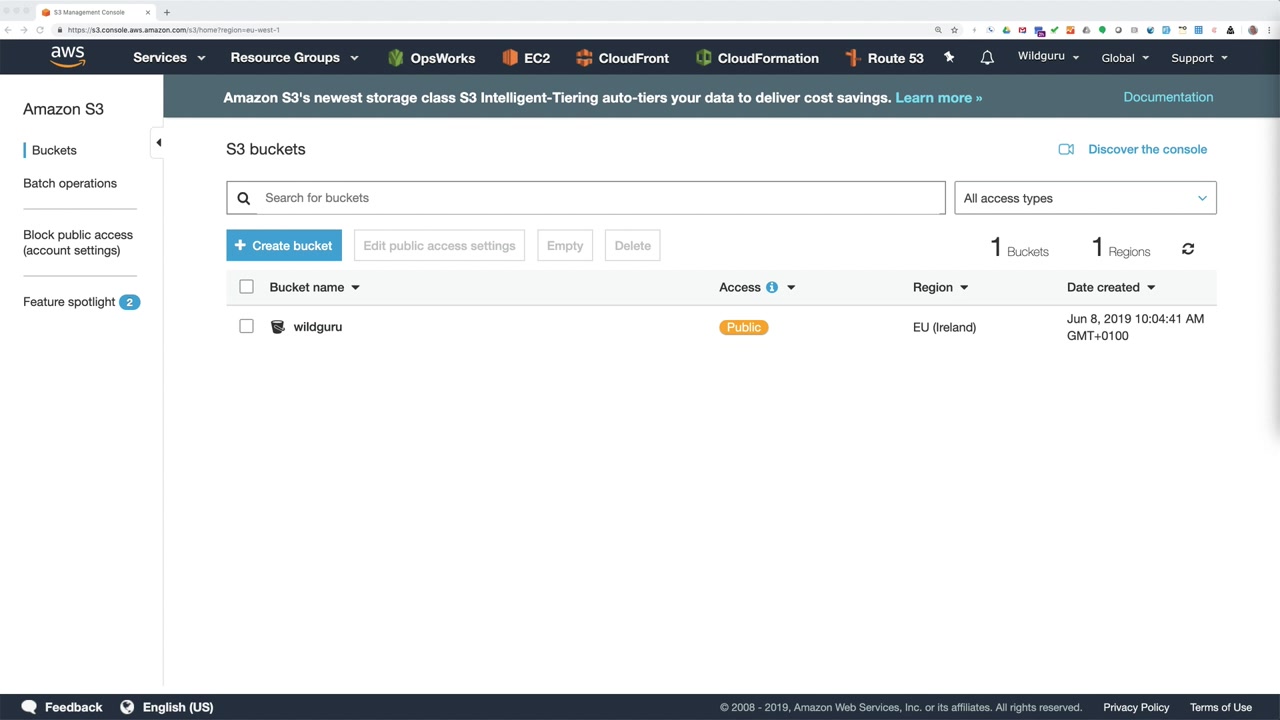Select Buckets in the sidebar
Viewport: 1280px width, 720px height.
coord(54,150)
